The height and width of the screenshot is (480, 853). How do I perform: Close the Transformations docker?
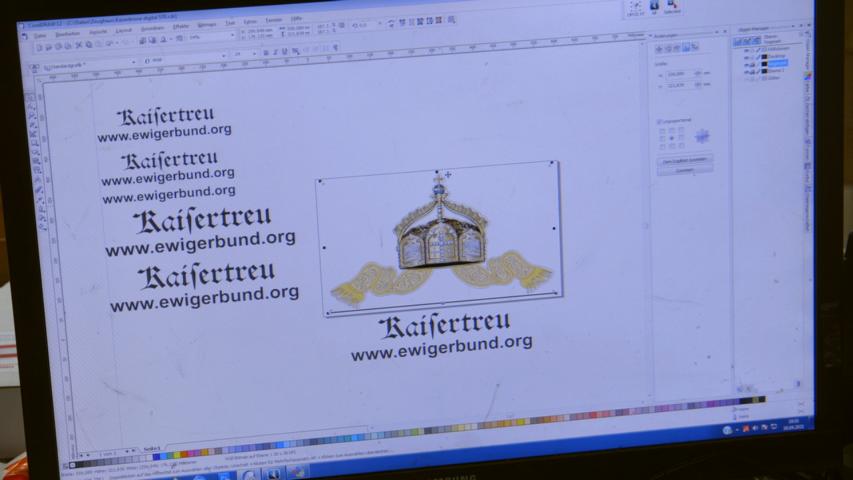click(x=725, y=31)
